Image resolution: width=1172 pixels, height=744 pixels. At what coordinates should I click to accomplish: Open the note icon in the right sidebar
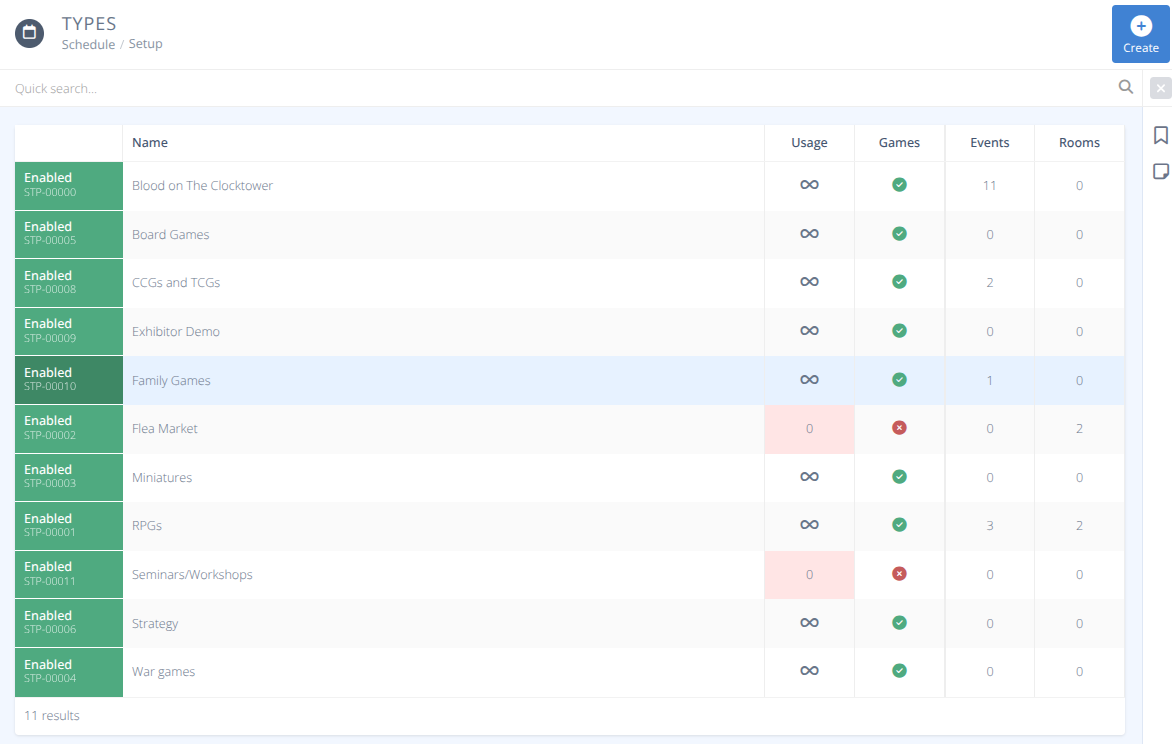pyautogui.click(x=1160, y=171)
